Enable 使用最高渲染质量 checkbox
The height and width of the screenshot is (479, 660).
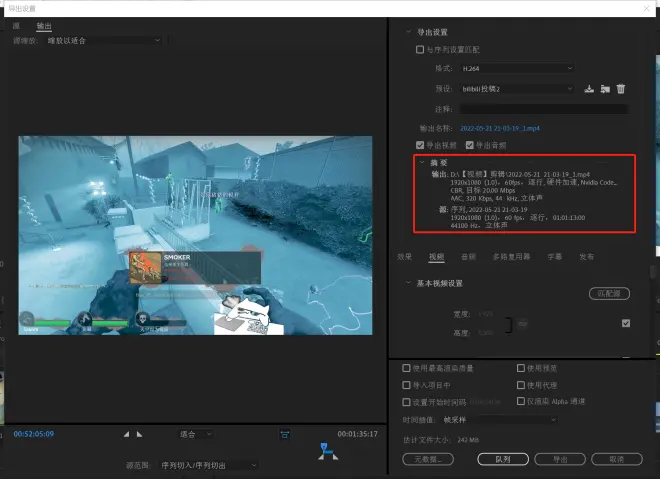(406, 368)
